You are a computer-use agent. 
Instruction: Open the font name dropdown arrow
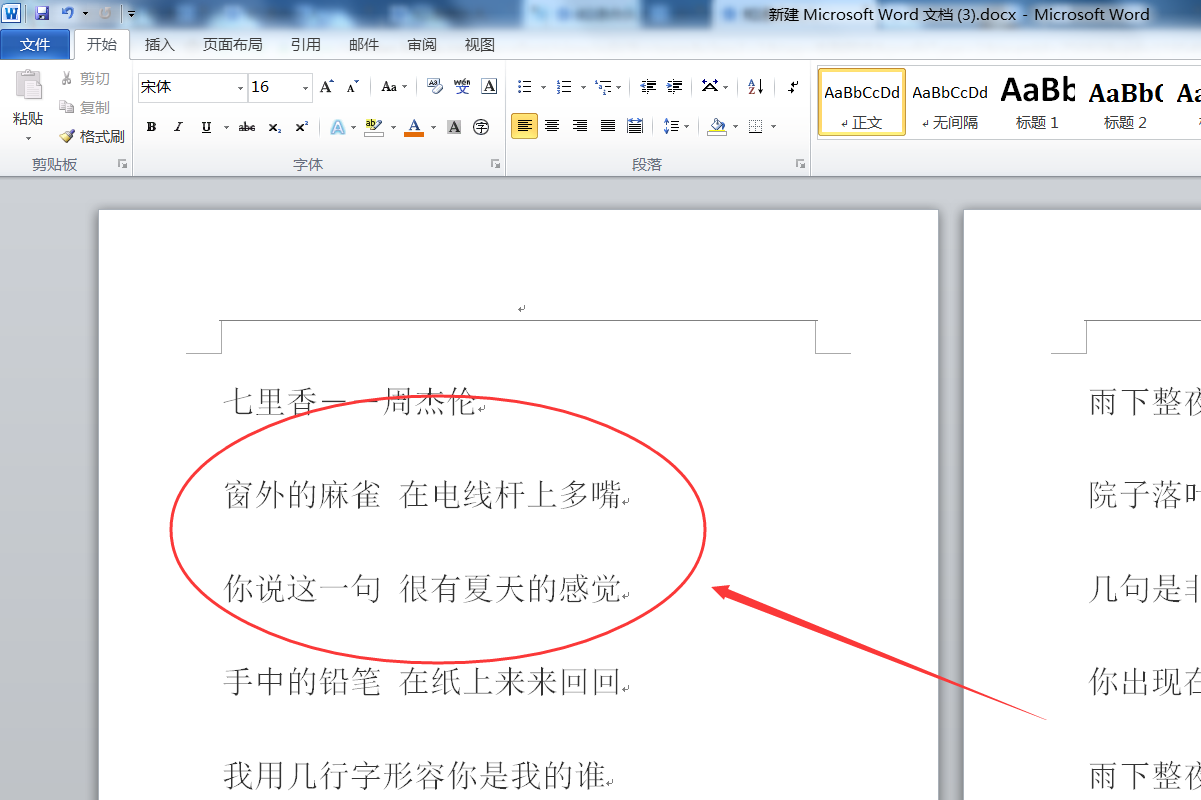(240, 88)
